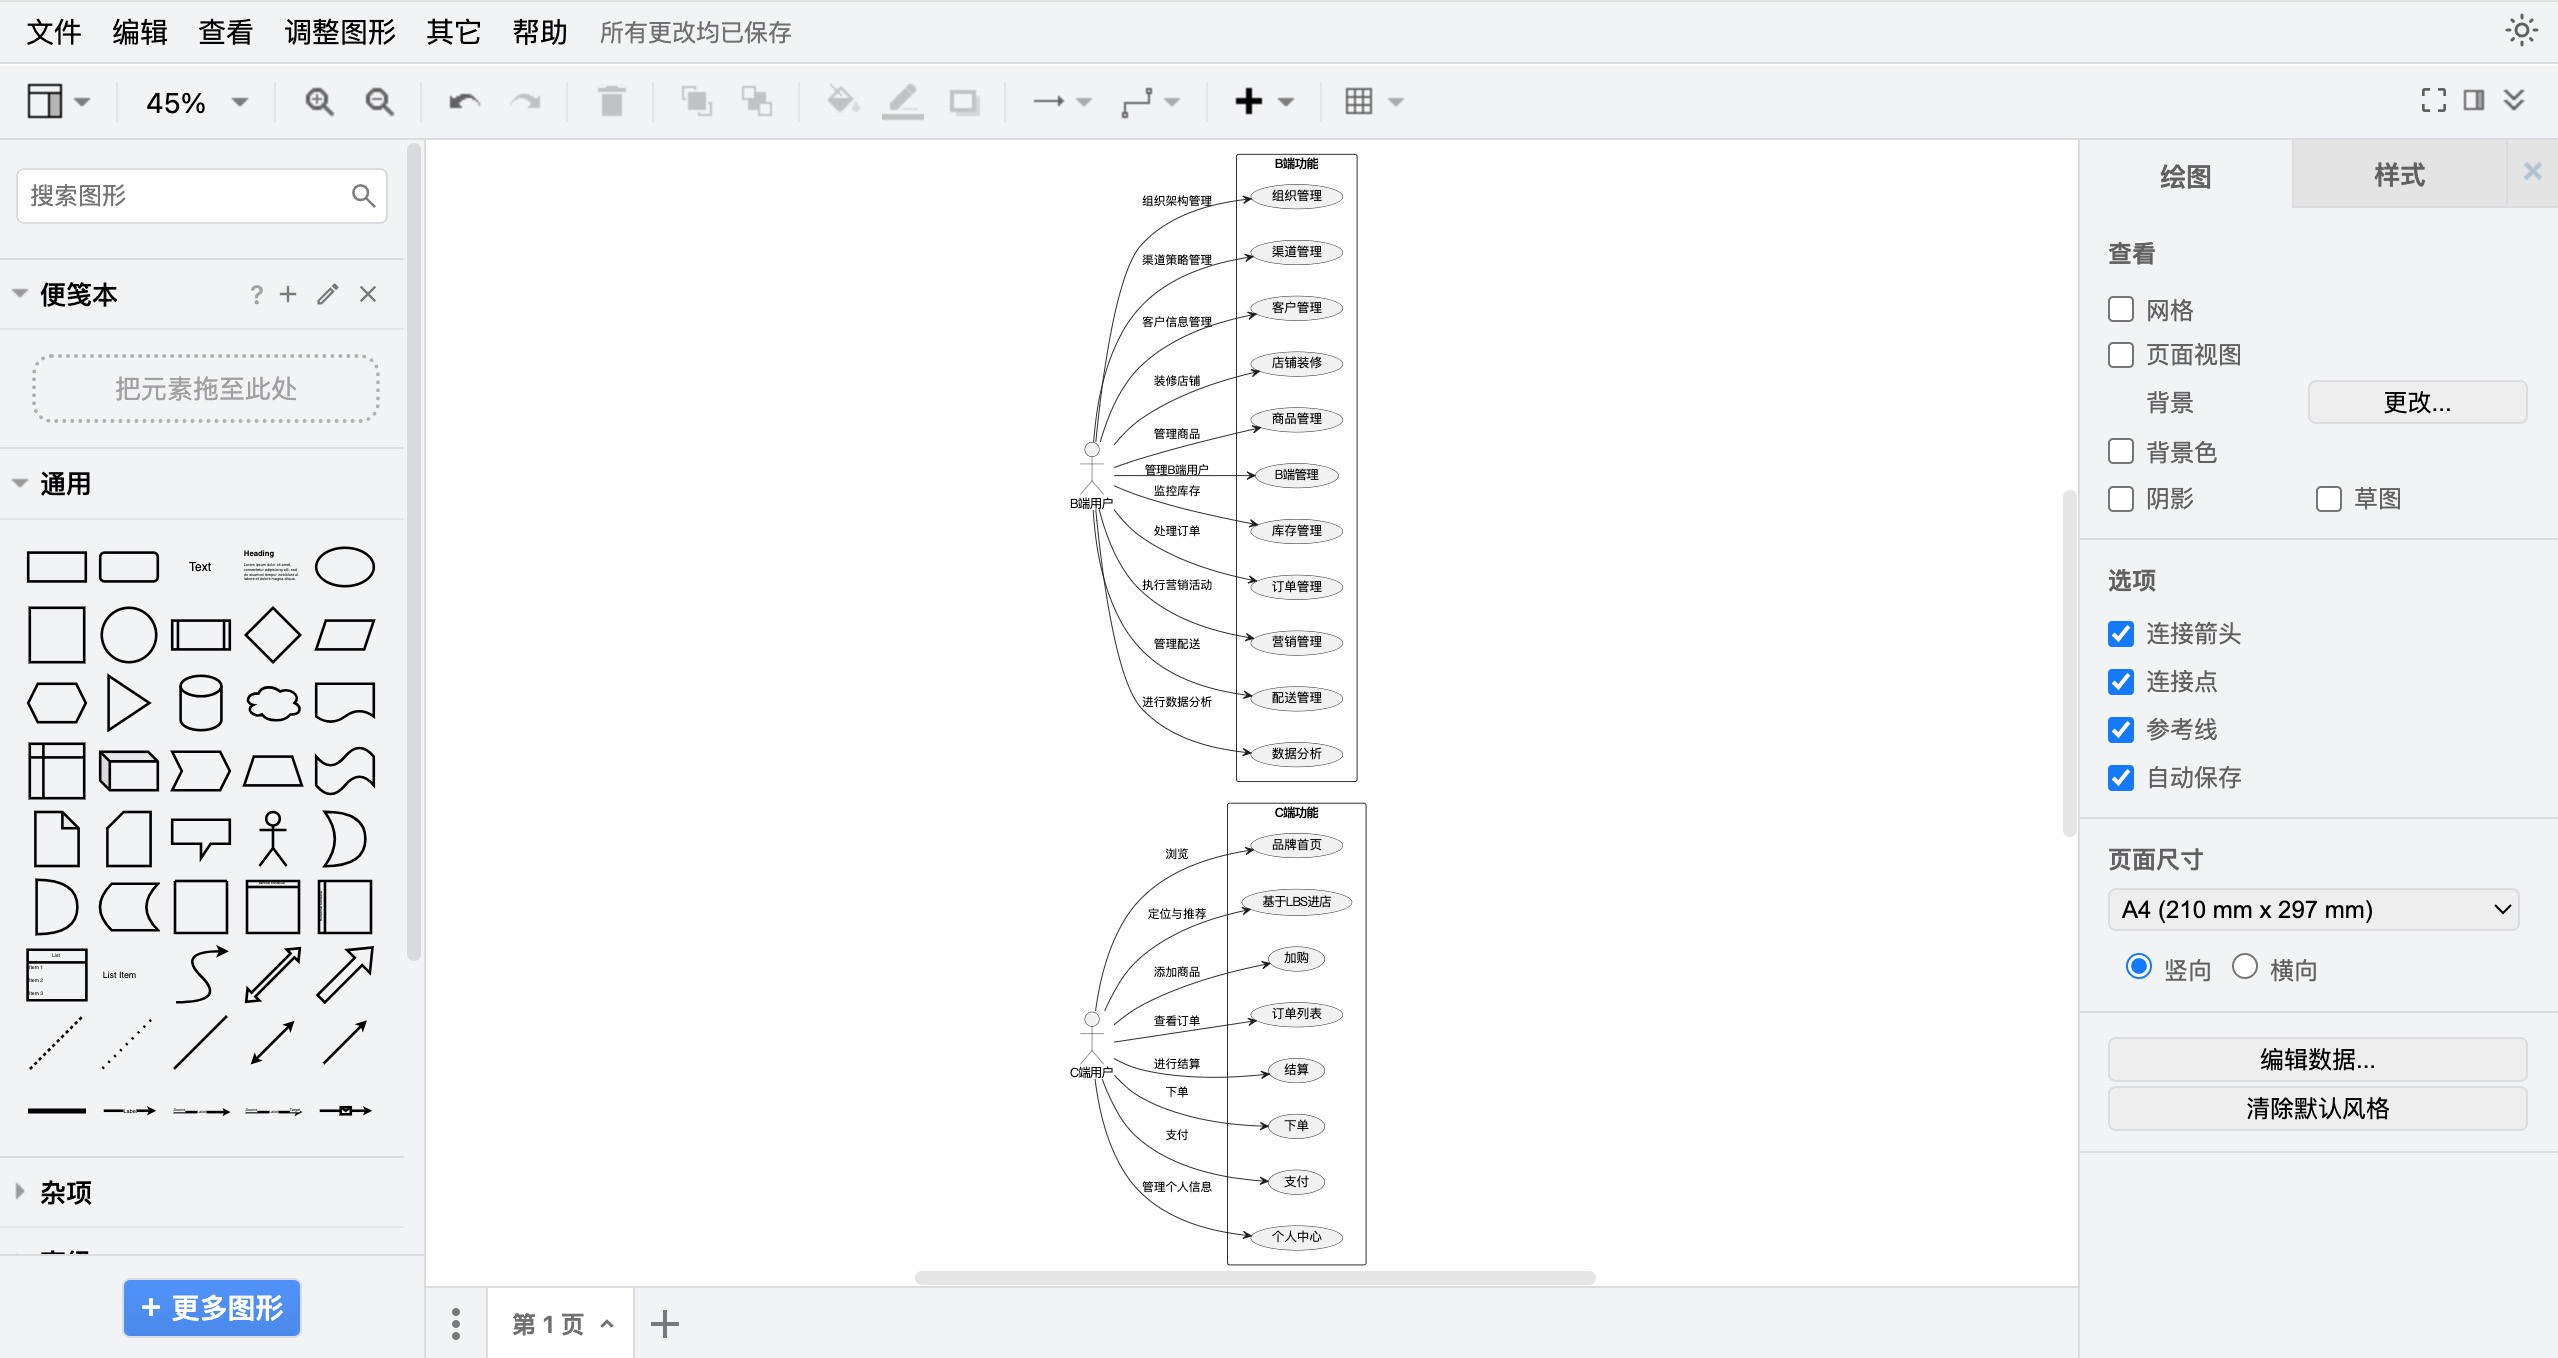Open the A4 page size dropdown
Viewport: 2558px width, 1358px height.
(x=2312, y=910)
